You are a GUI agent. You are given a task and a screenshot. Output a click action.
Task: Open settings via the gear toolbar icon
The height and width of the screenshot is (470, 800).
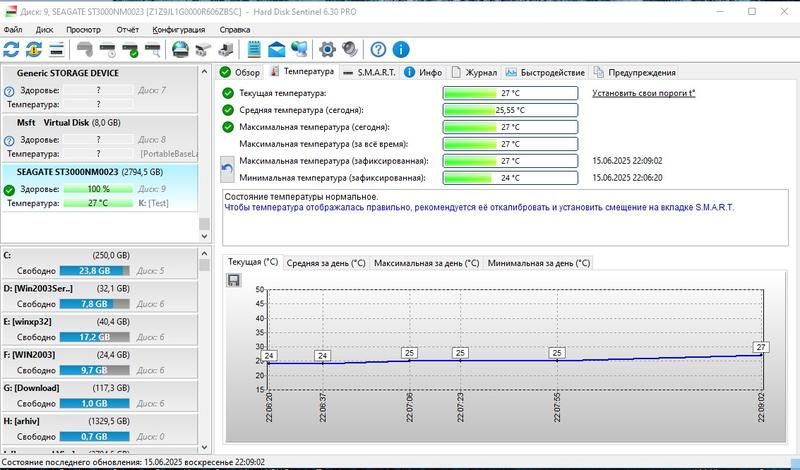[x=327, y=50]
